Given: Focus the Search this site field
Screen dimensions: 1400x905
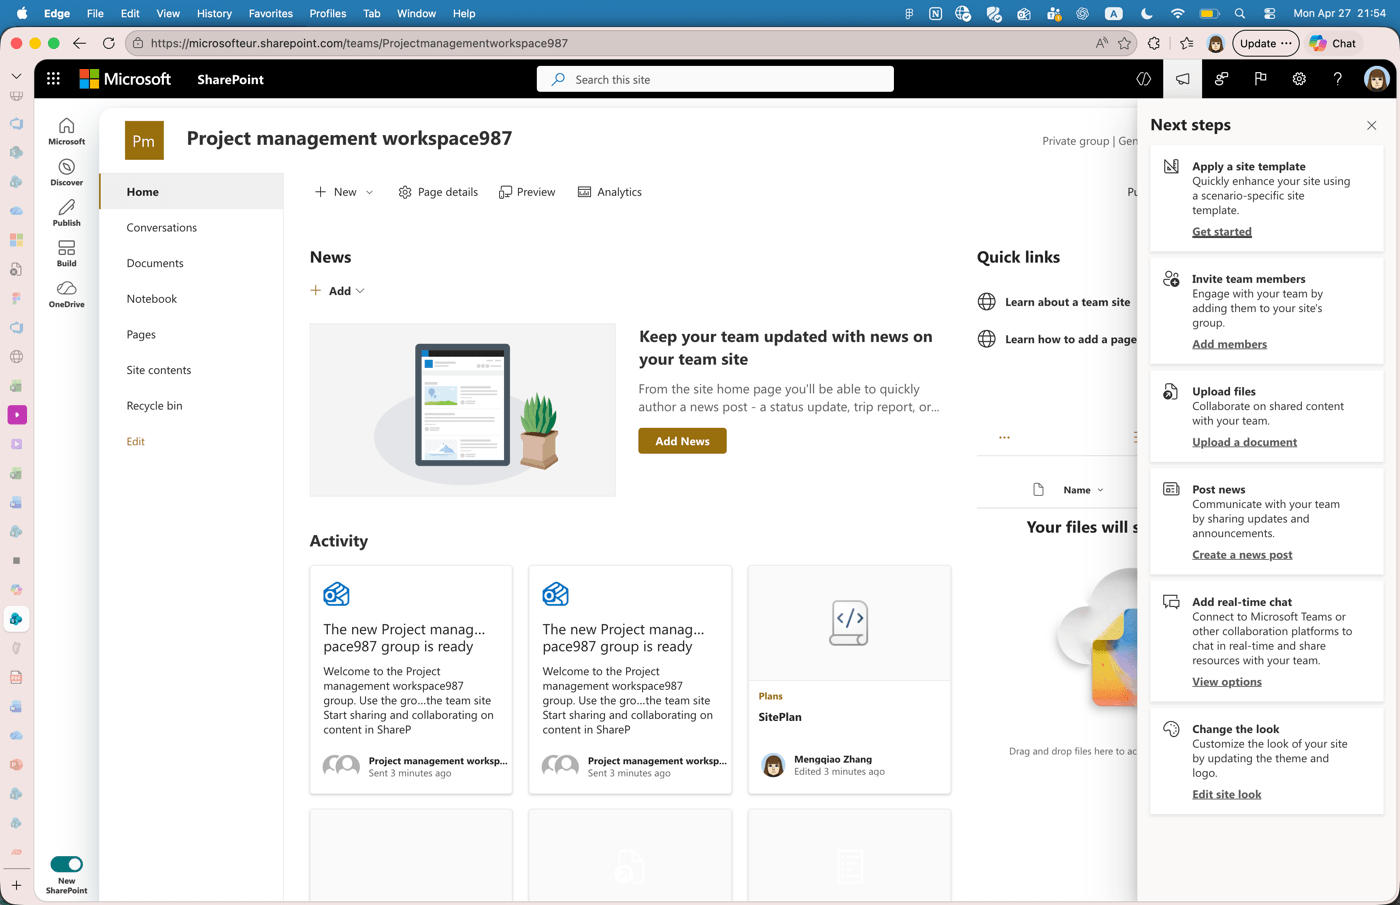Looking at the screenshot, I should tap(715, 79).
